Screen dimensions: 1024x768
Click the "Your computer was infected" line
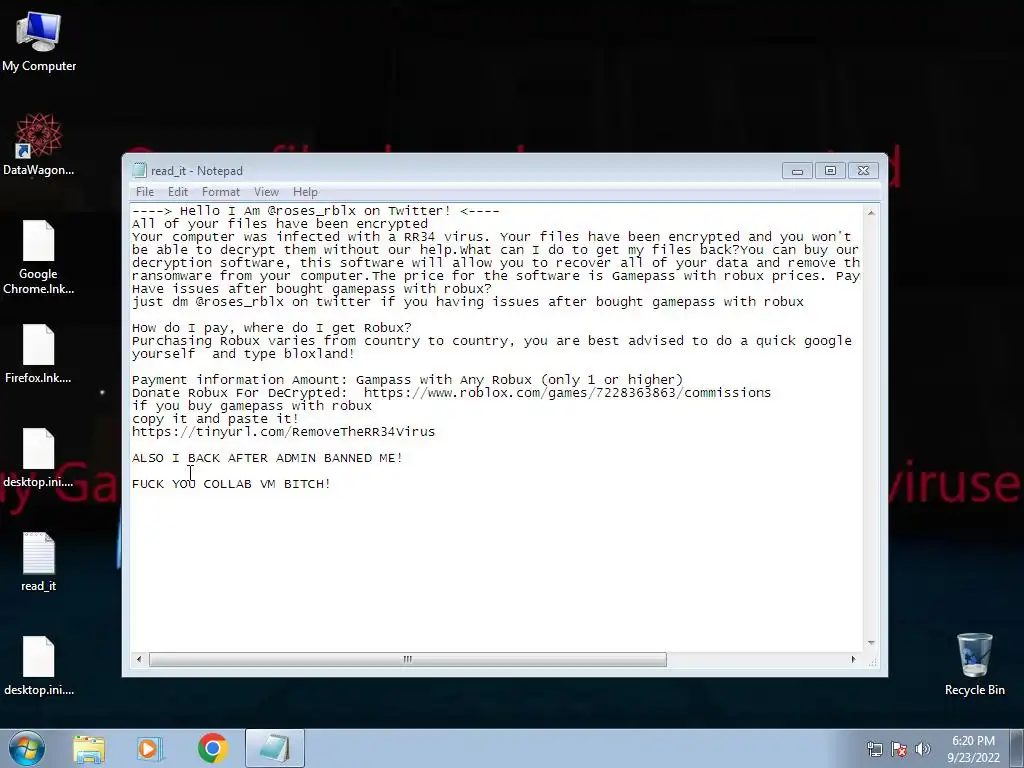point(492,236)
